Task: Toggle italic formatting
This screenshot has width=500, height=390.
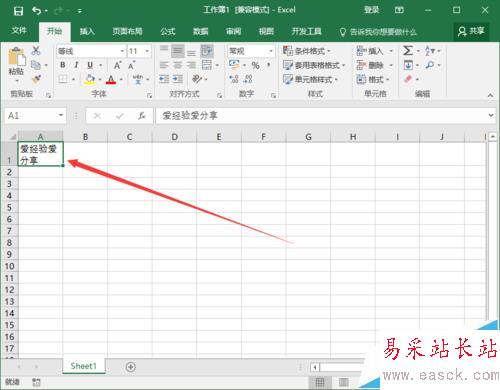Action: [76, 65]
